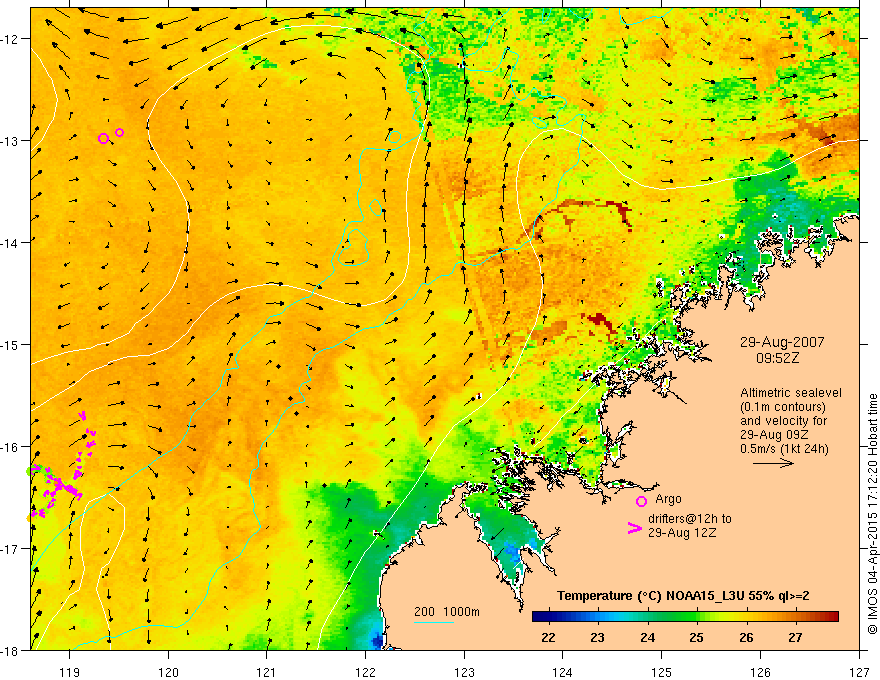880x680 pixels.
Task: Click the '(0.1m contours)' text
Action: point(783,407)
